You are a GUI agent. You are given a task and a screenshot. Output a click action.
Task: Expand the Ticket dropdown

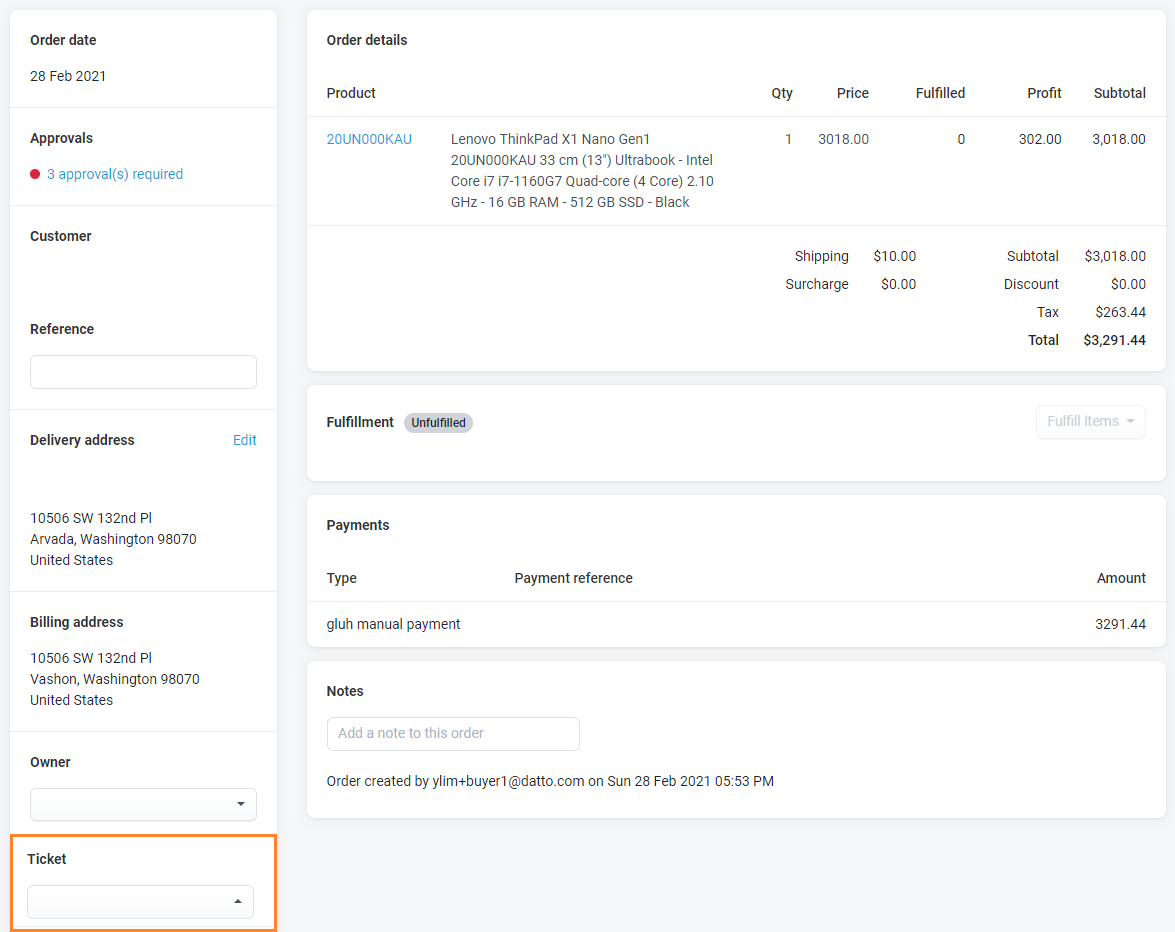pyautogui.click(x=140, y=901)
